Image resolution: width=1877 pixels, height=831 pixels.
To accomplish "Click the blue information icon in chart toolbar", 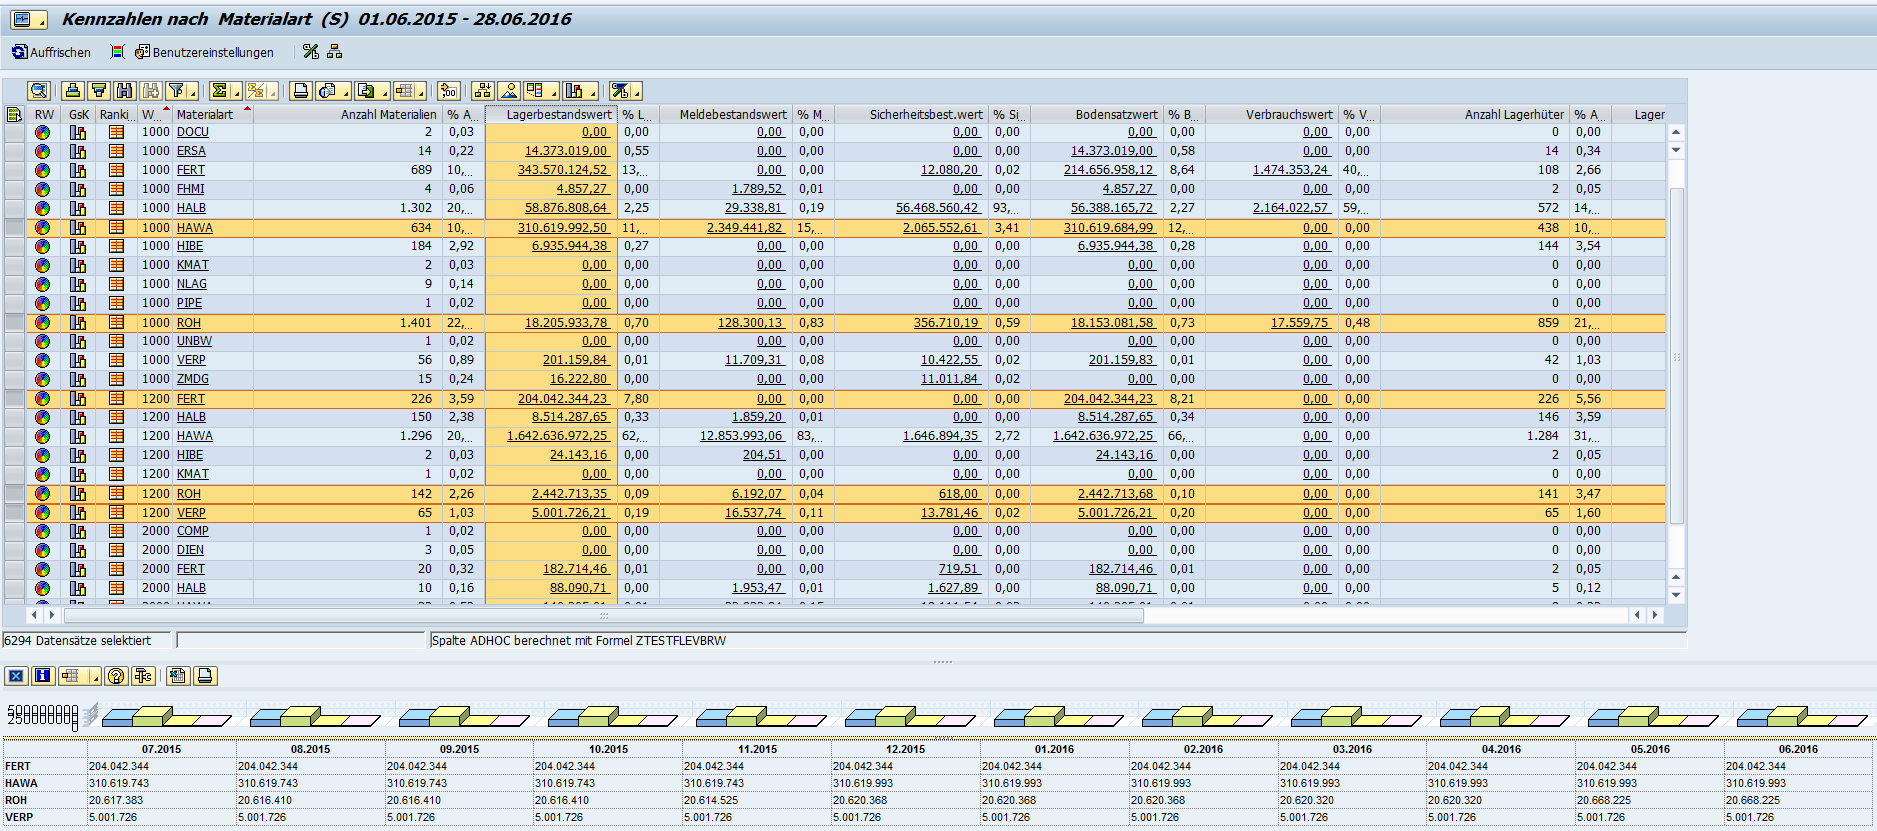I will pos(42,676).
